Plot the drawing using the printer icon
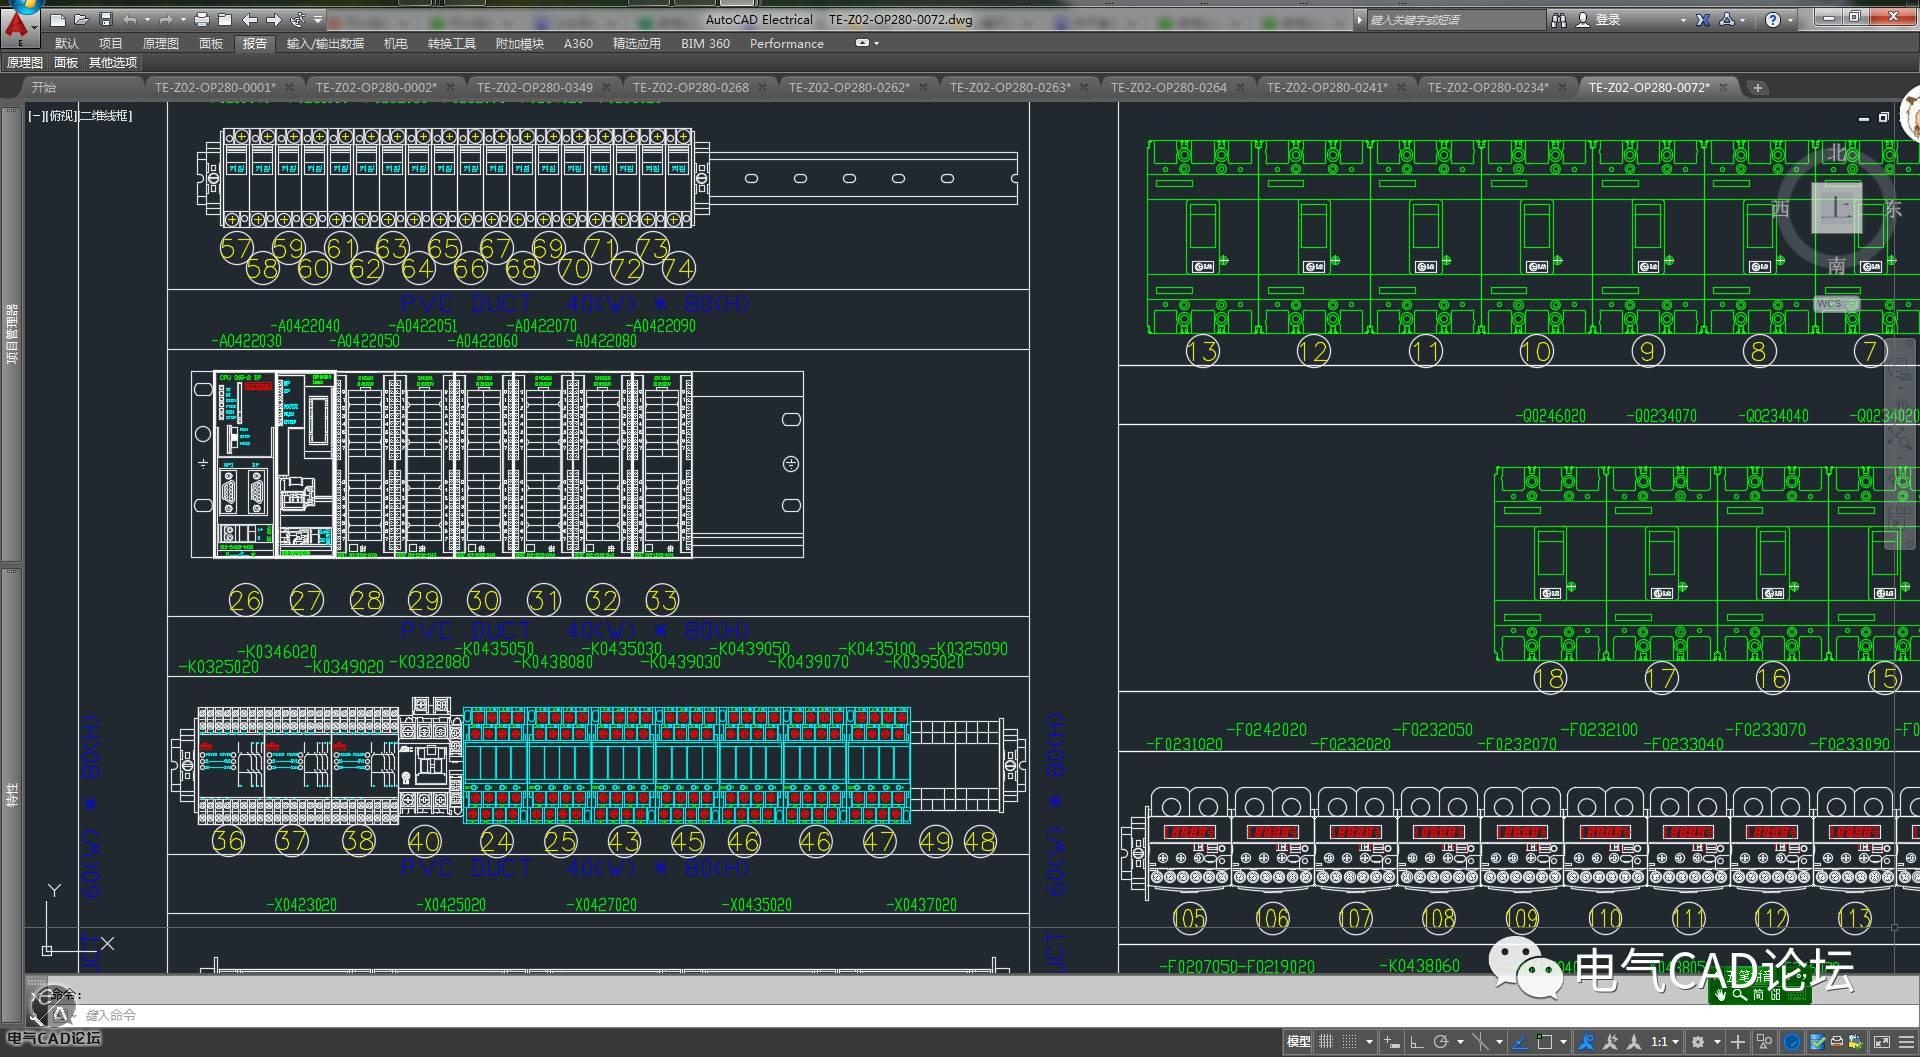Viewport: 1920px width, 1057px height. 202,19
